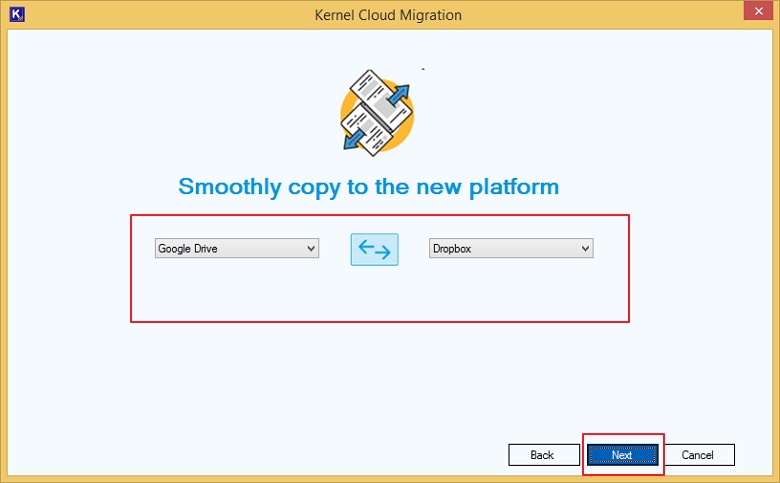Viewport: 780px width, 483px height.
Task: Open the Google Drive source dropdown
Action: pyautogui.click(x=237, y=248)
